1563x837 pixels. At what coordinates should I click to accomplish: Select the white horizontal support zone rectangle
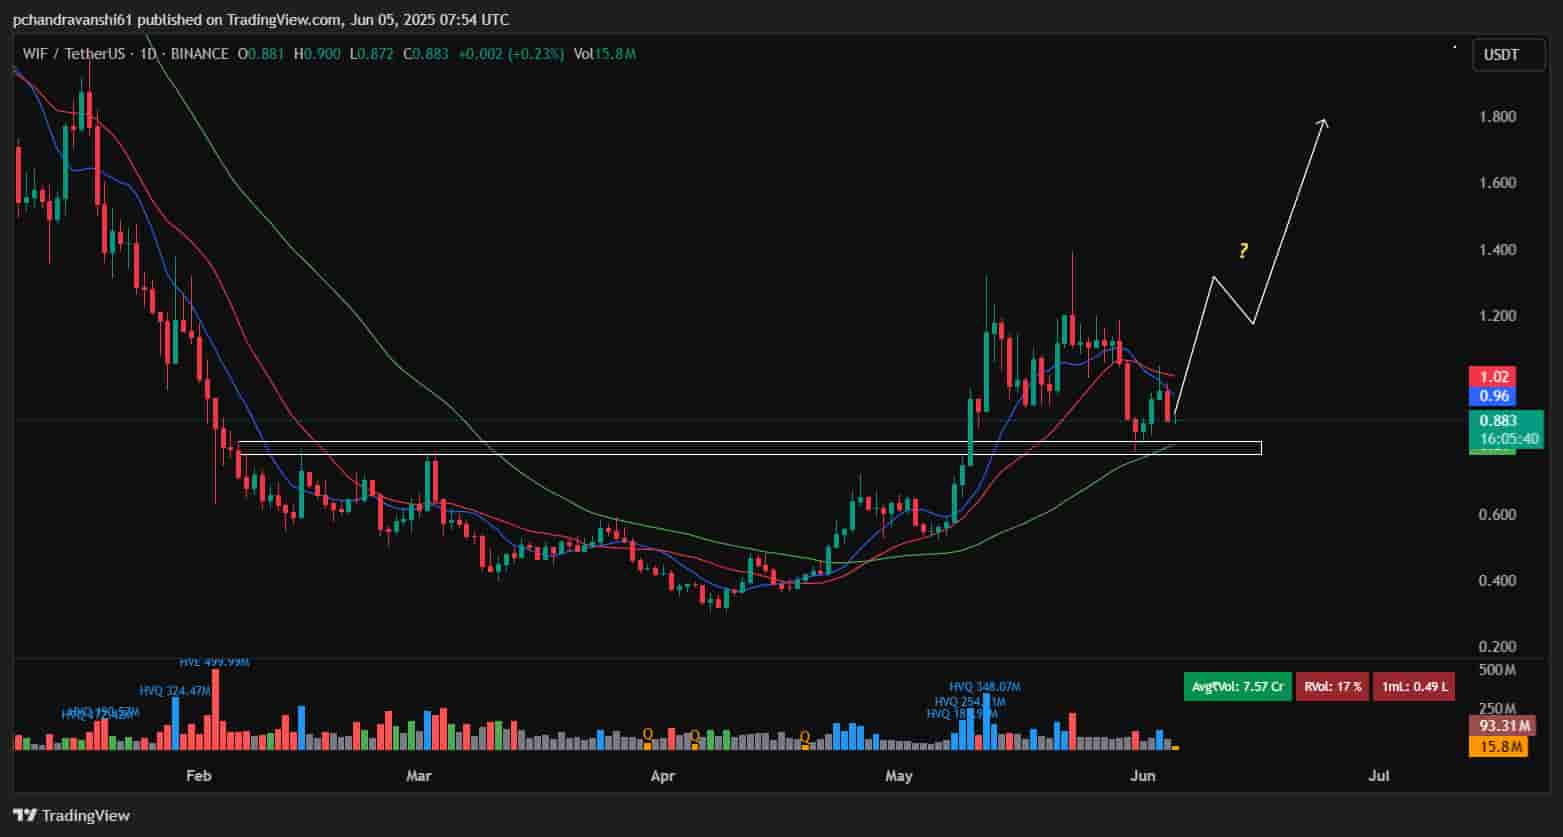tap(748, 448)
